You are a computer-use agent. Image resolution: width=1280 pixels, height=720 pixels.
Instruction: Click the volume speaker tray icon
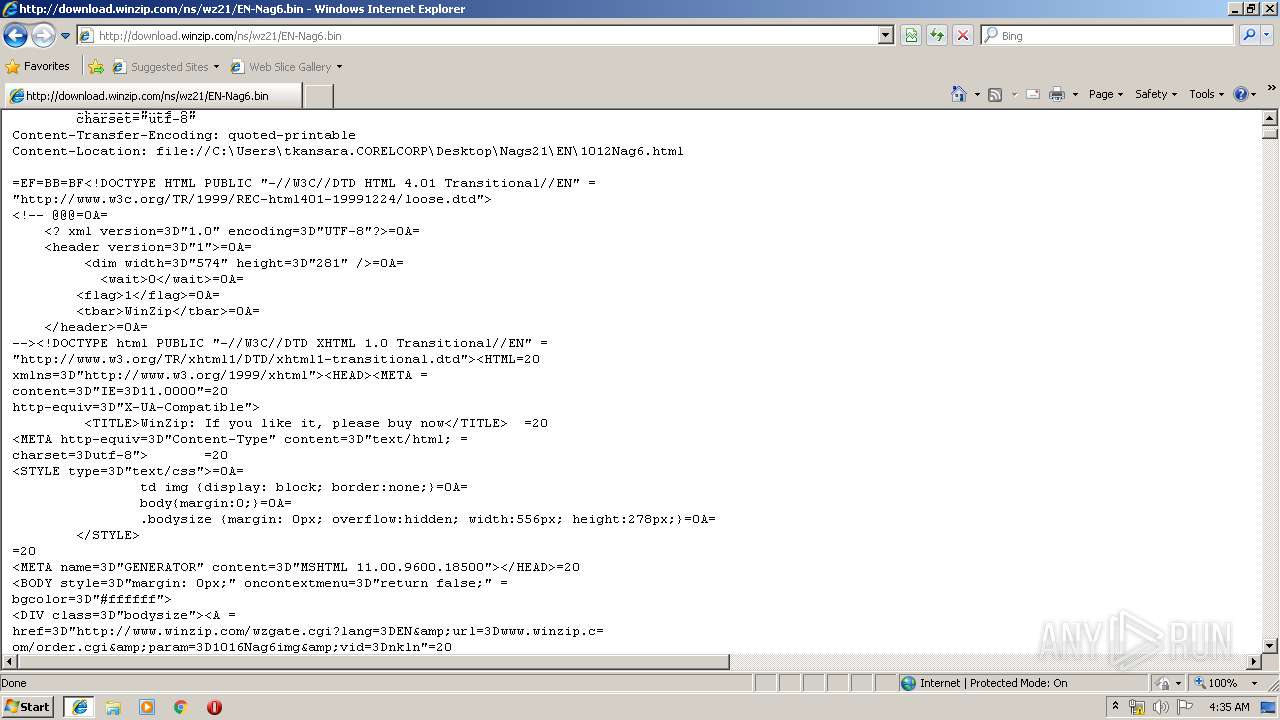tap(1161, 707)
